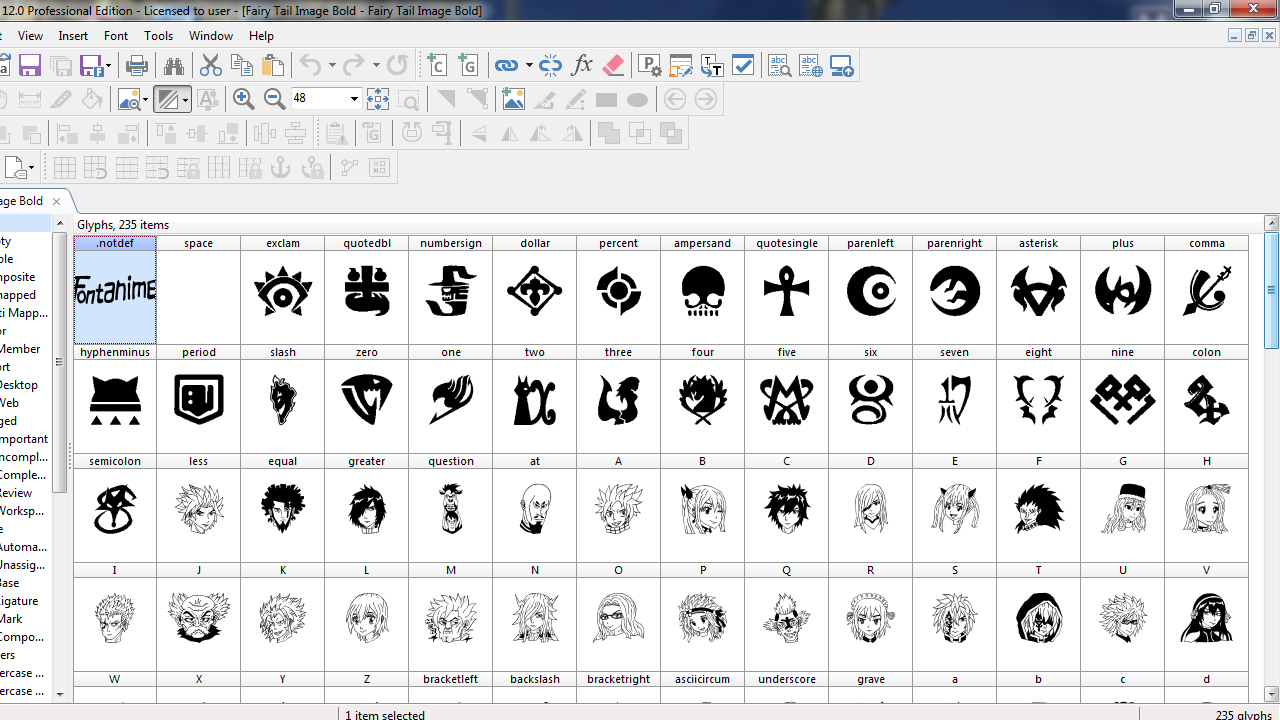Click the Insert Glyphs icon
This screenshot has height=720, width=1280.
point(468,66)
